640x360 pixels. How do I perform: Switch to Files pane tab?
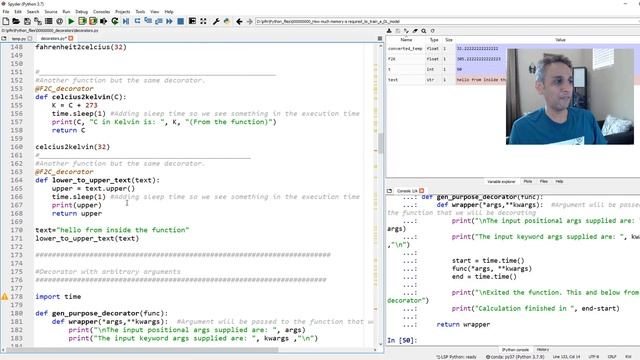click(544, 181)
